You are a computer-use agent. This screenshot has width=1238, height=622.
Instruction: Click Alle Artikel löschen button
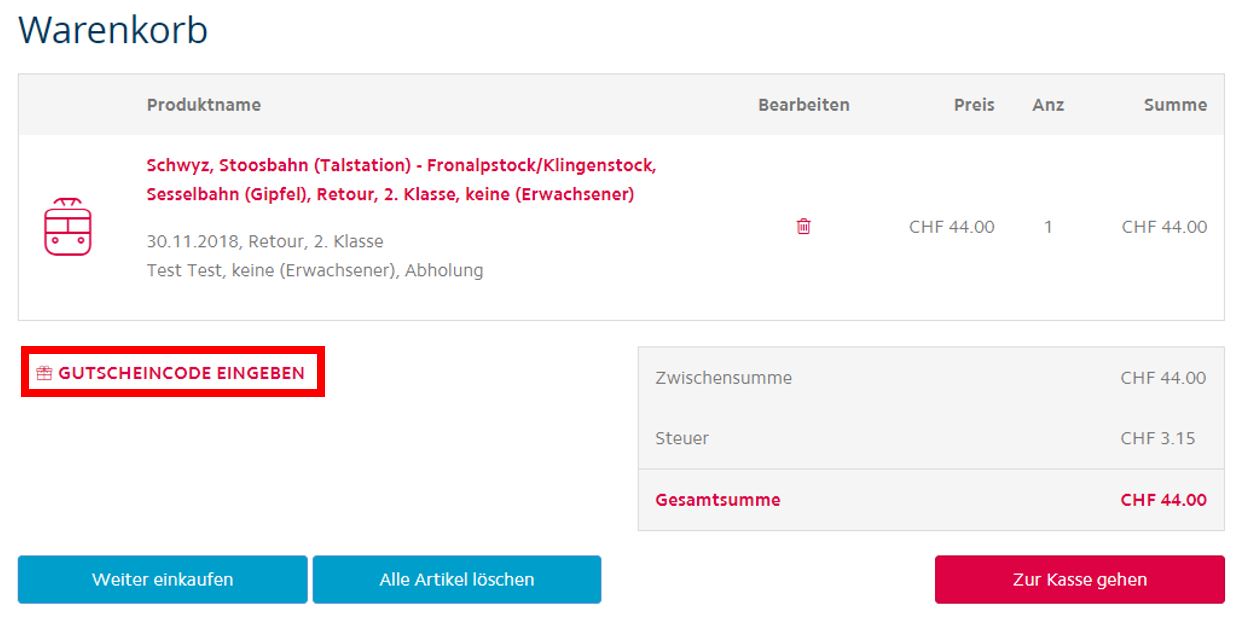tap(457, 579)
